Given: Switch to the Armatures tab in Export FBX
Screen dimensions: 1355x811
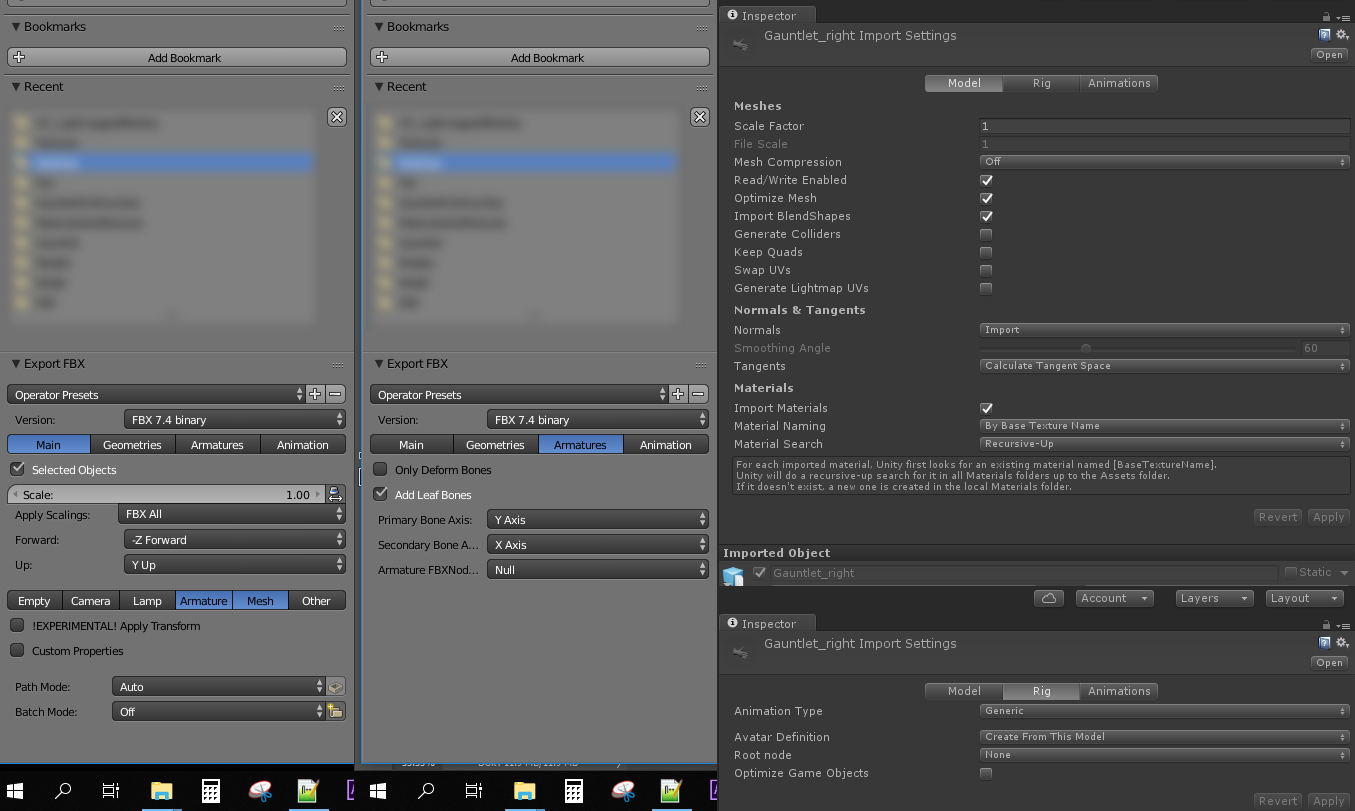Looking at the screenshot, I should (217, 444).
